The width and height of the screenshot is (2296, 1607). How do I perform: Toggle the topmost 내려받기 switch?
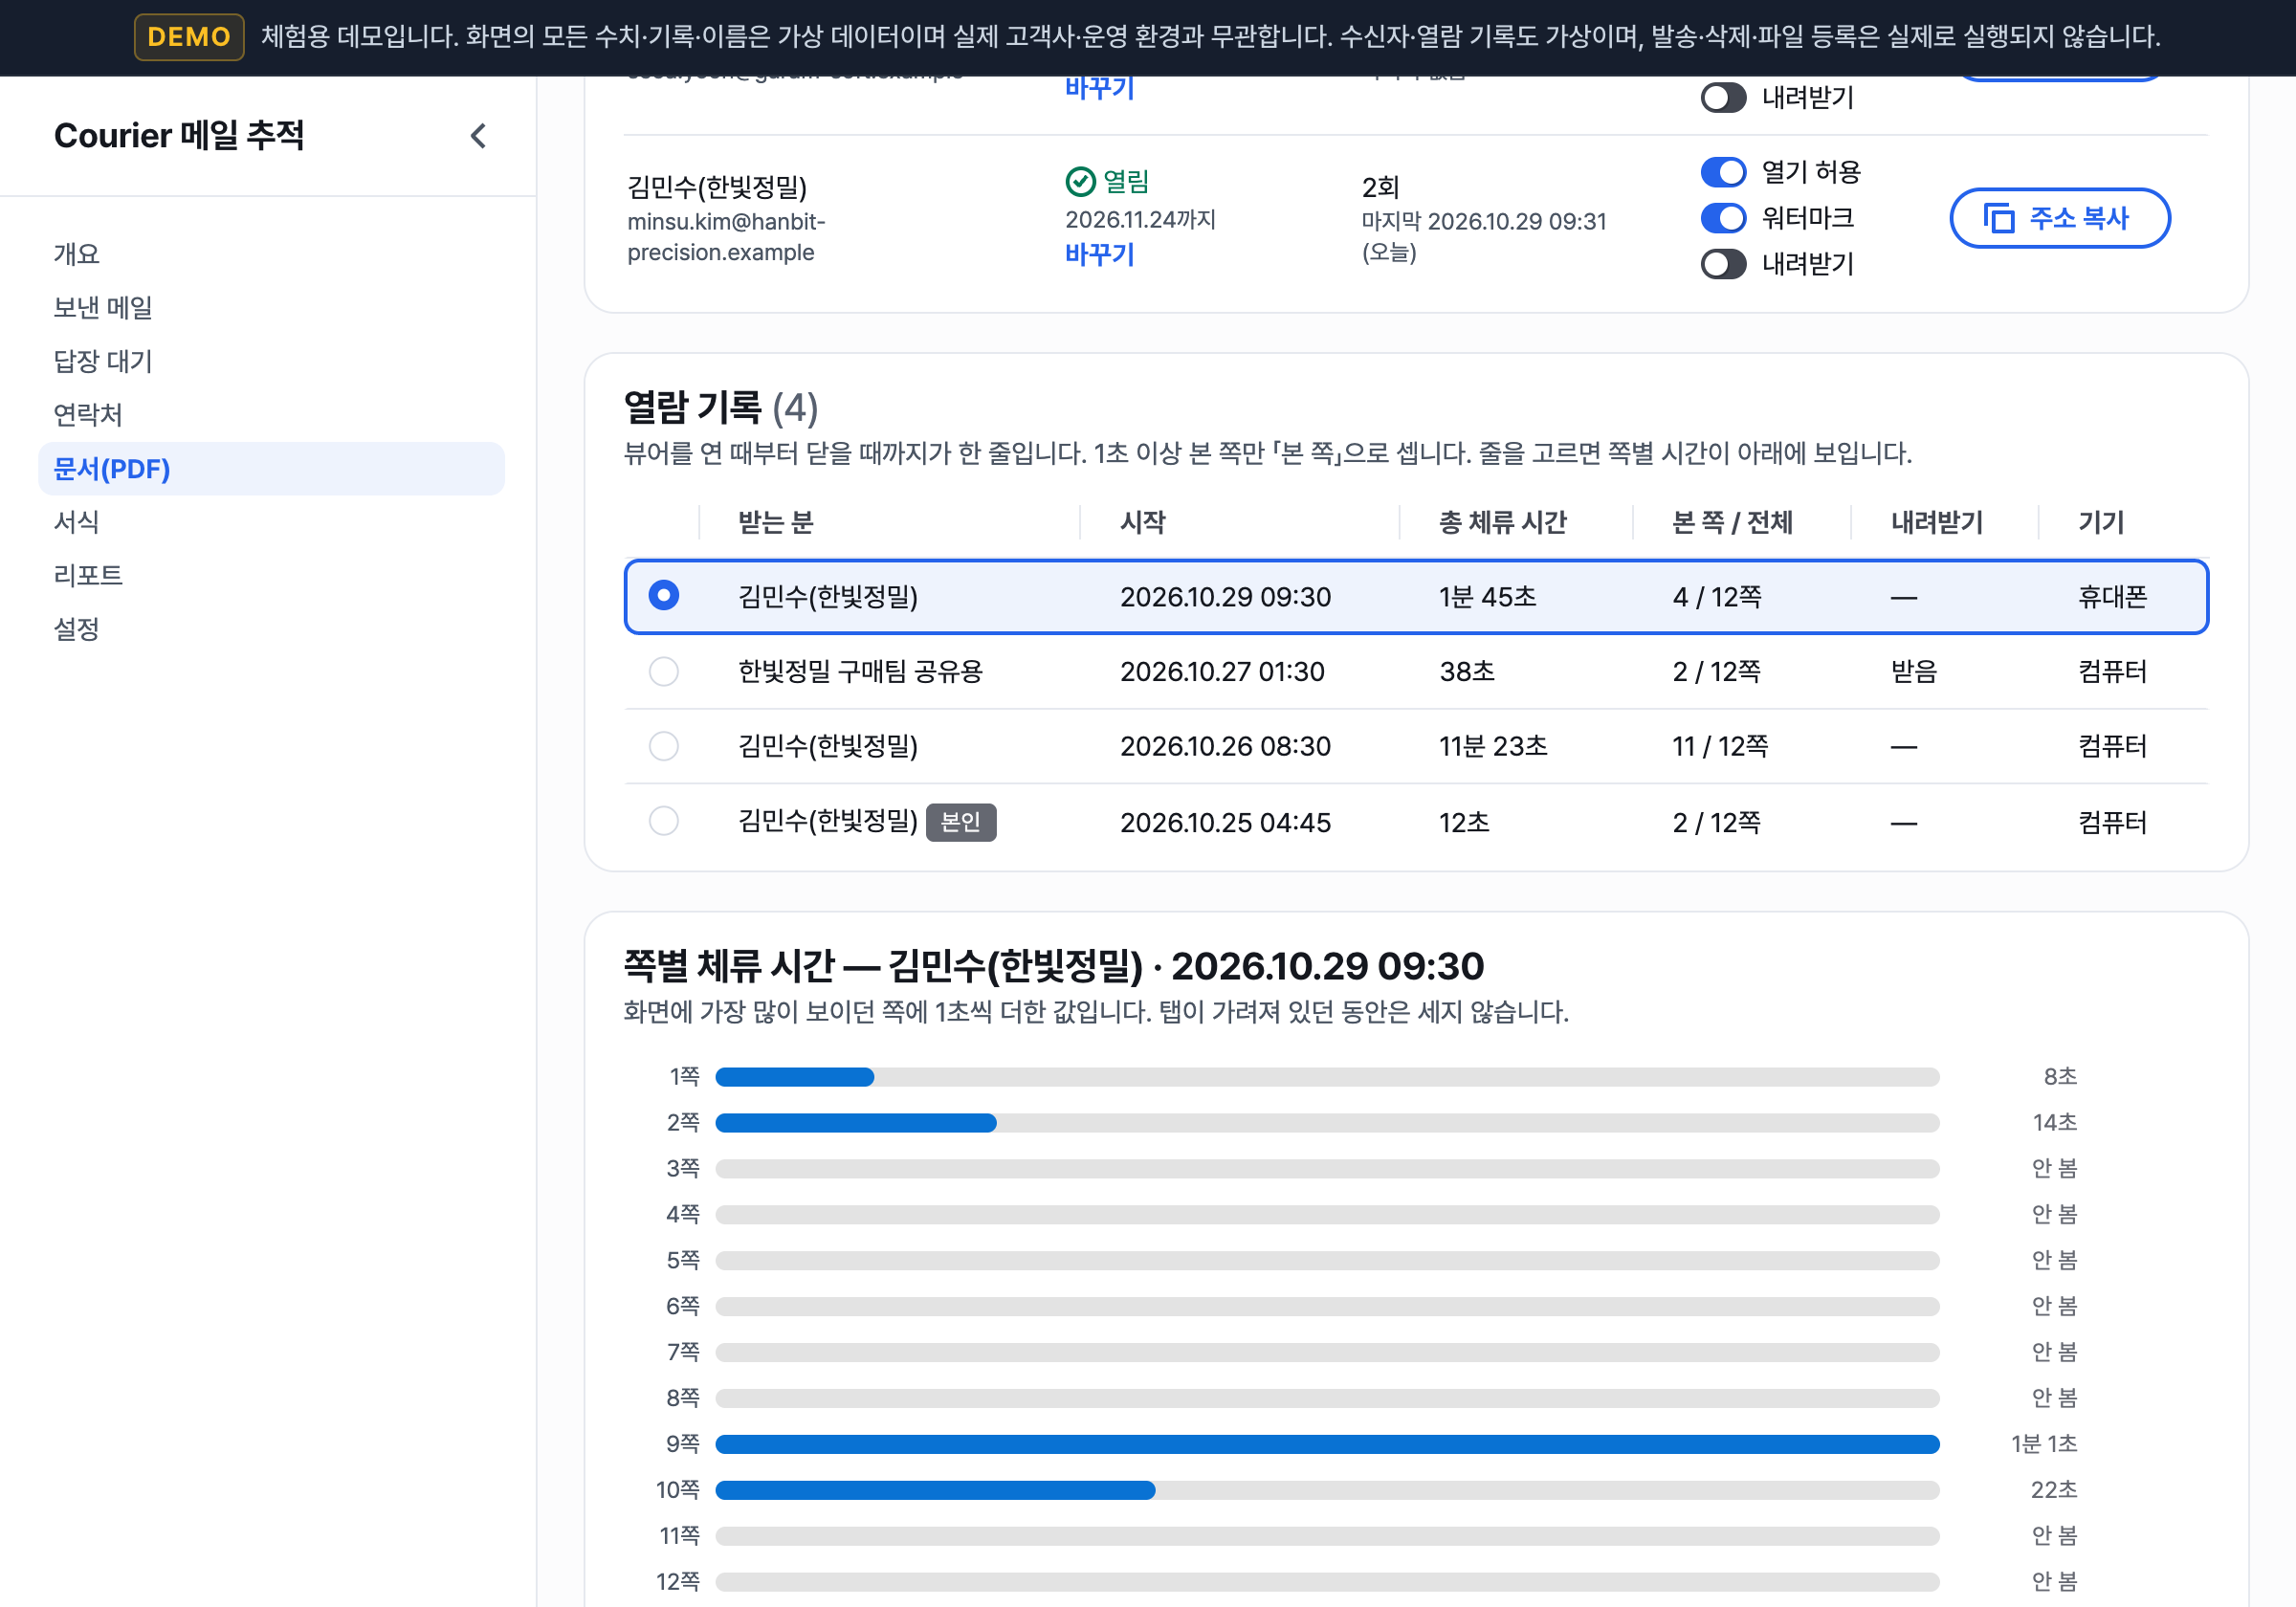(1723, 98)
